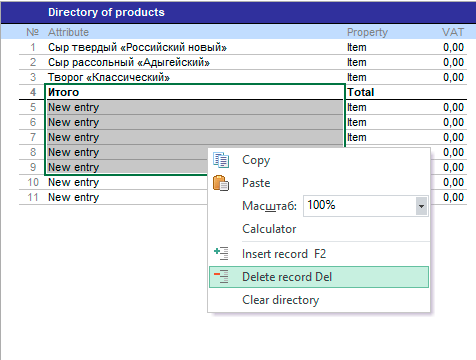Click Item property in row 5
476x360 pixels.
pyautogui.click(x=357, y=107)
